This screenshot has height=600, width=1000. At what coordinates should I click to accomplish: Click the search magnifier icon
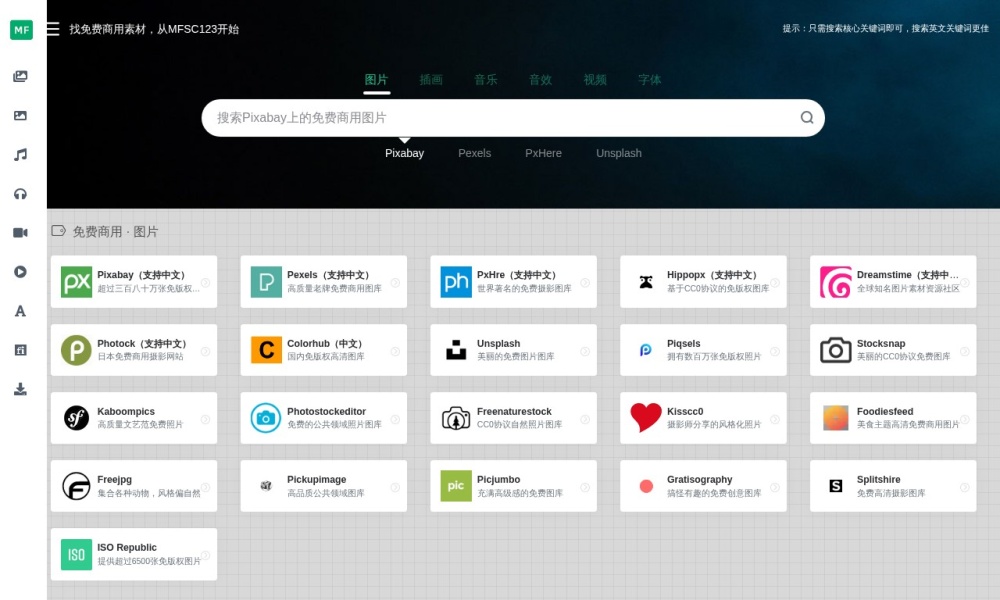coord(807,117)
